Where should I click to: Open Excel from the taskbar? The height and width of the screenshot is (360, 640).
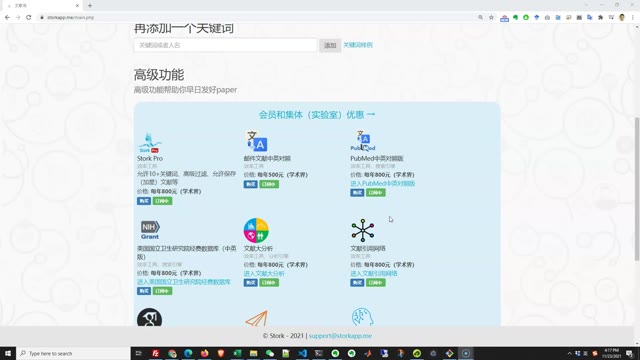(x=237, y=353)
